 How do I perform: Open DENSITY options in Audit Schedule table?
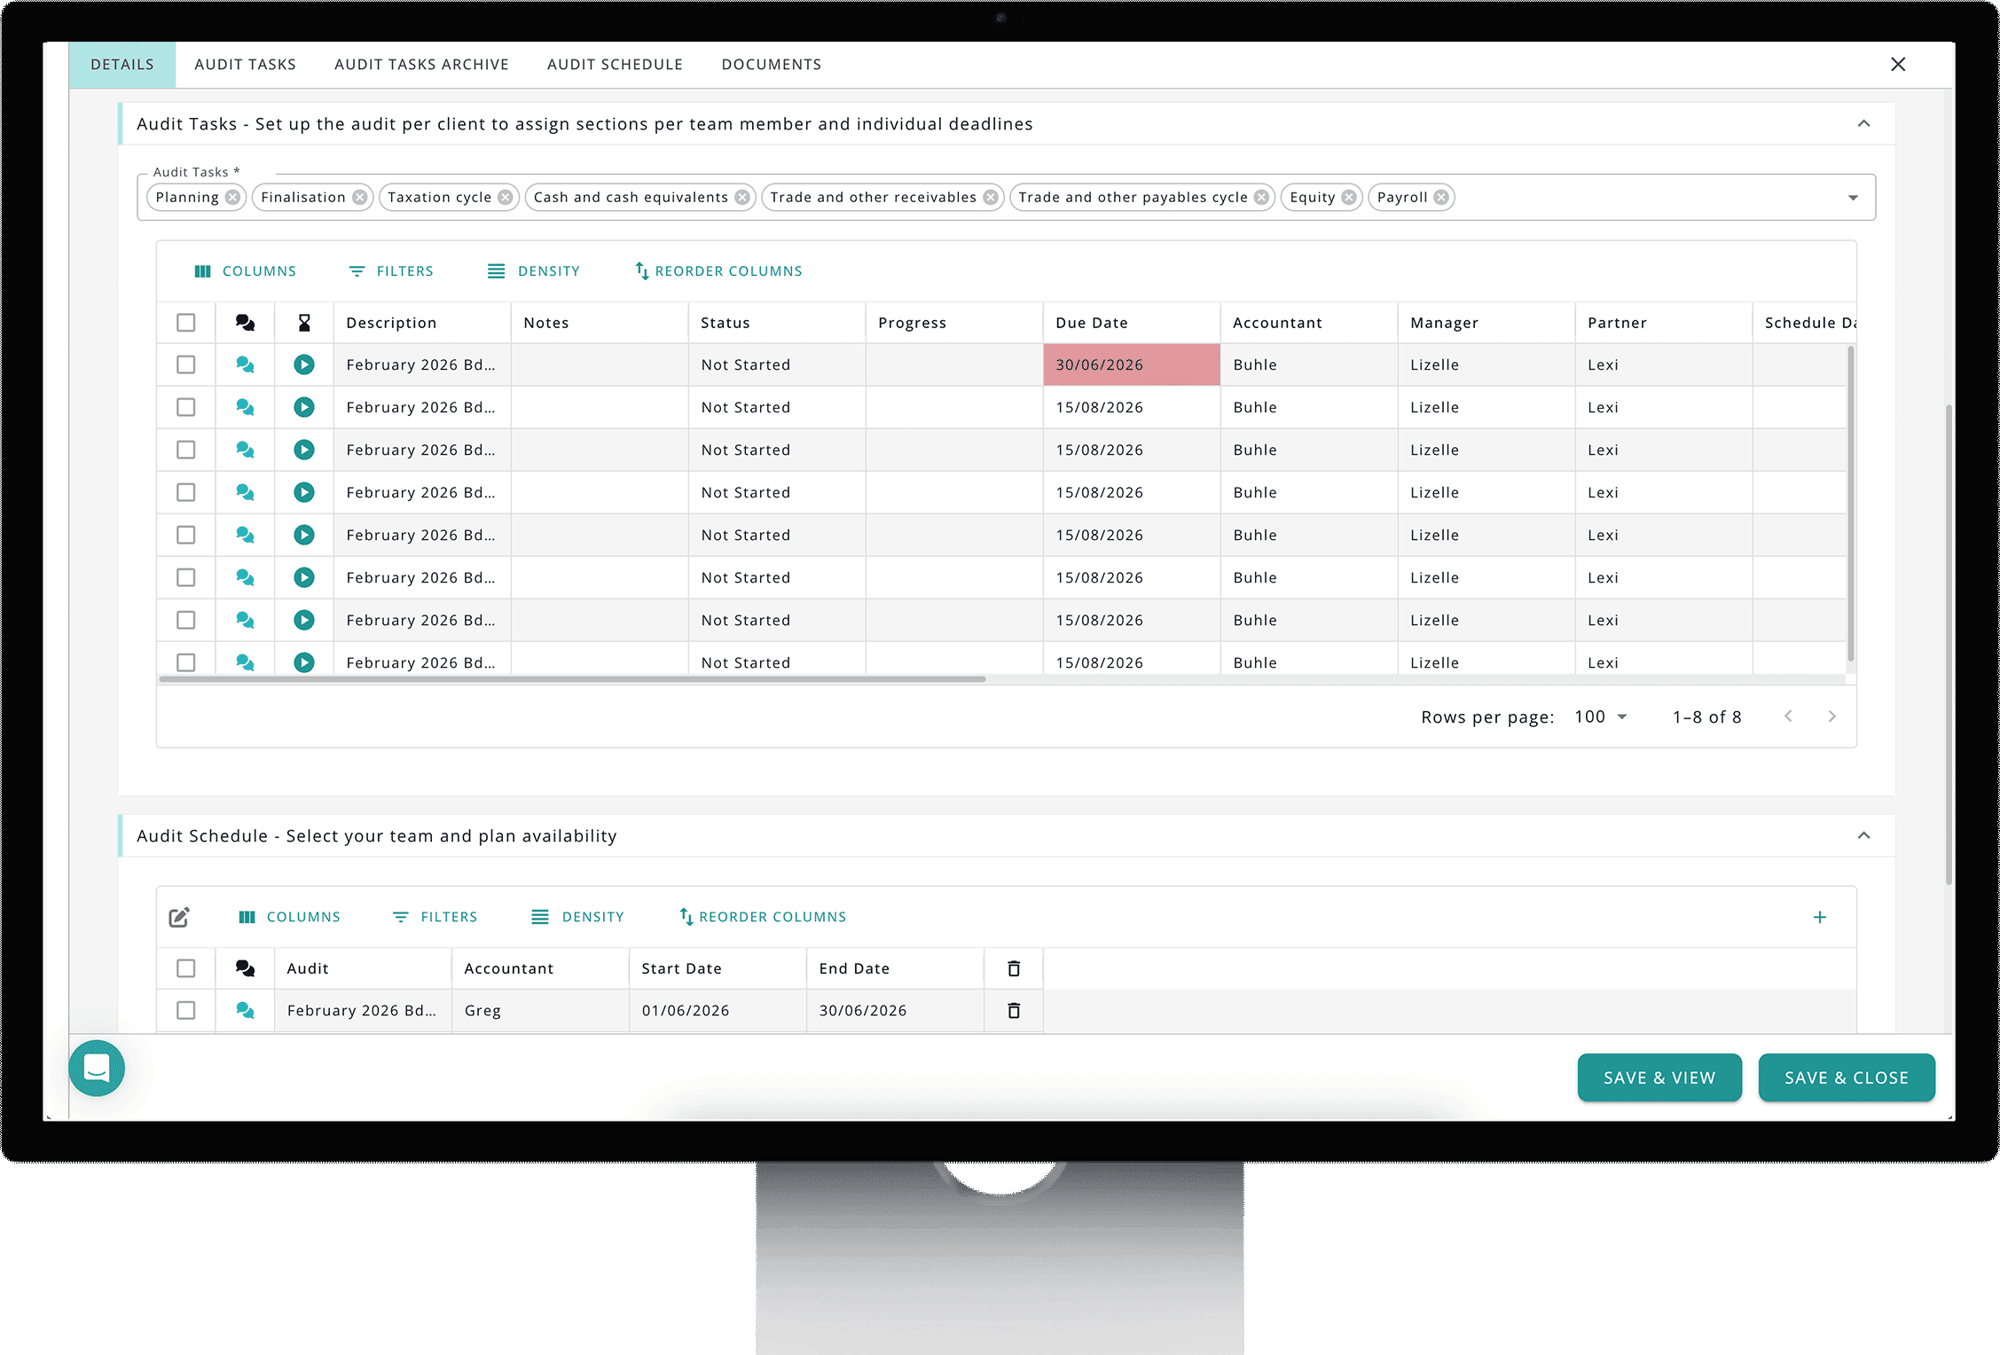(x=578, y=917)
